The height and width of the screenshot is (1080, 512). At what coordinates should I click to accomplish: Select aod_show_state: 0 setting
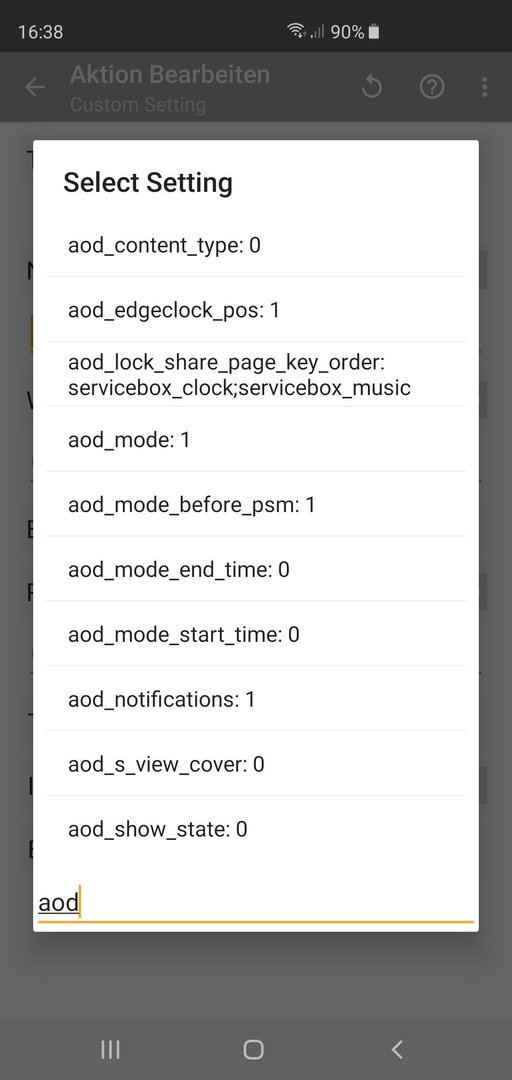pyautogui.click(x=256, y=829)
